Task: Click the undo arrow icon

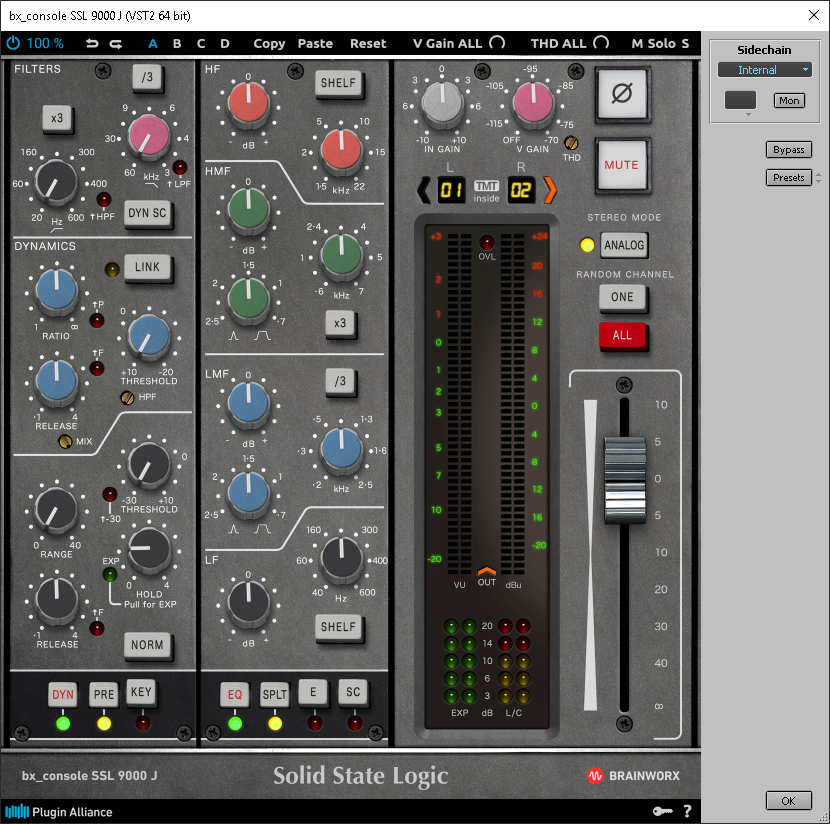Action: [x=92, y=43]
